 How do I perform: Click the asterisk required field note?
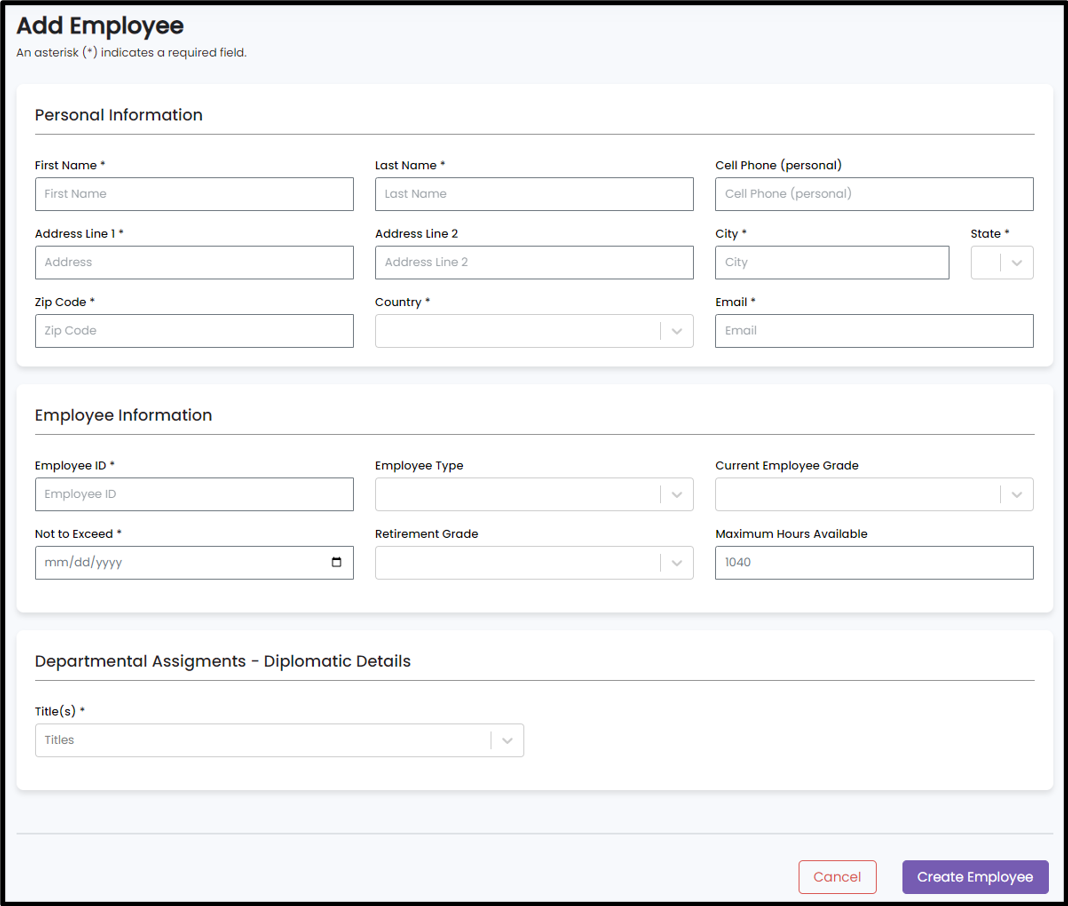pyautogui.click(x=131, y=52)
